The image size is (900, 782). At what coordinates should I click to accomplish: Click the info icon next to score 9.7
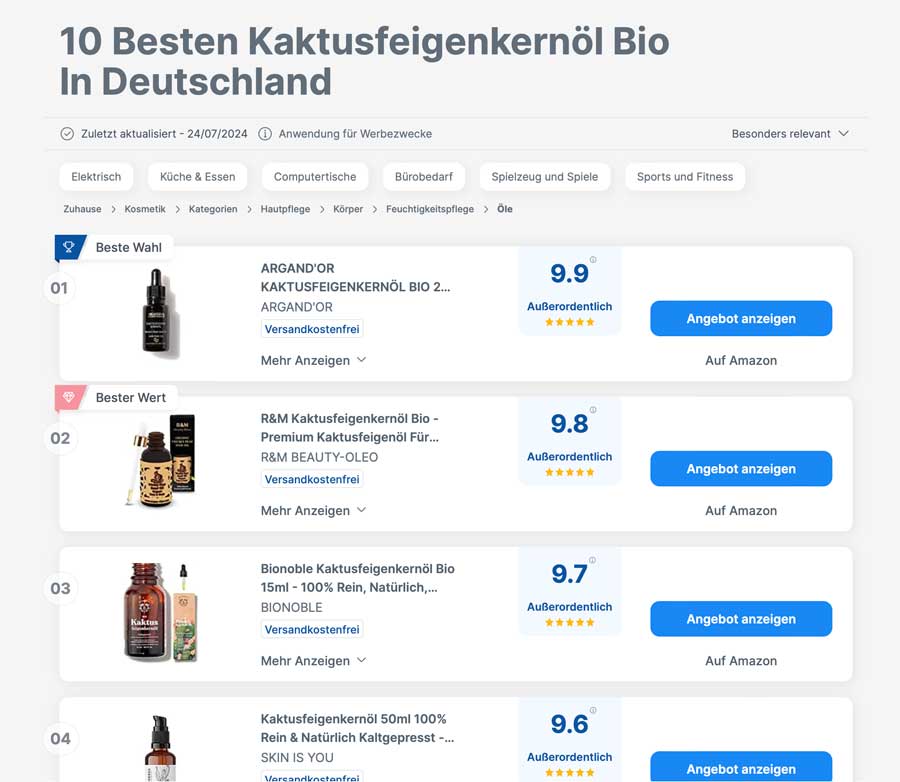pos(592,560)
